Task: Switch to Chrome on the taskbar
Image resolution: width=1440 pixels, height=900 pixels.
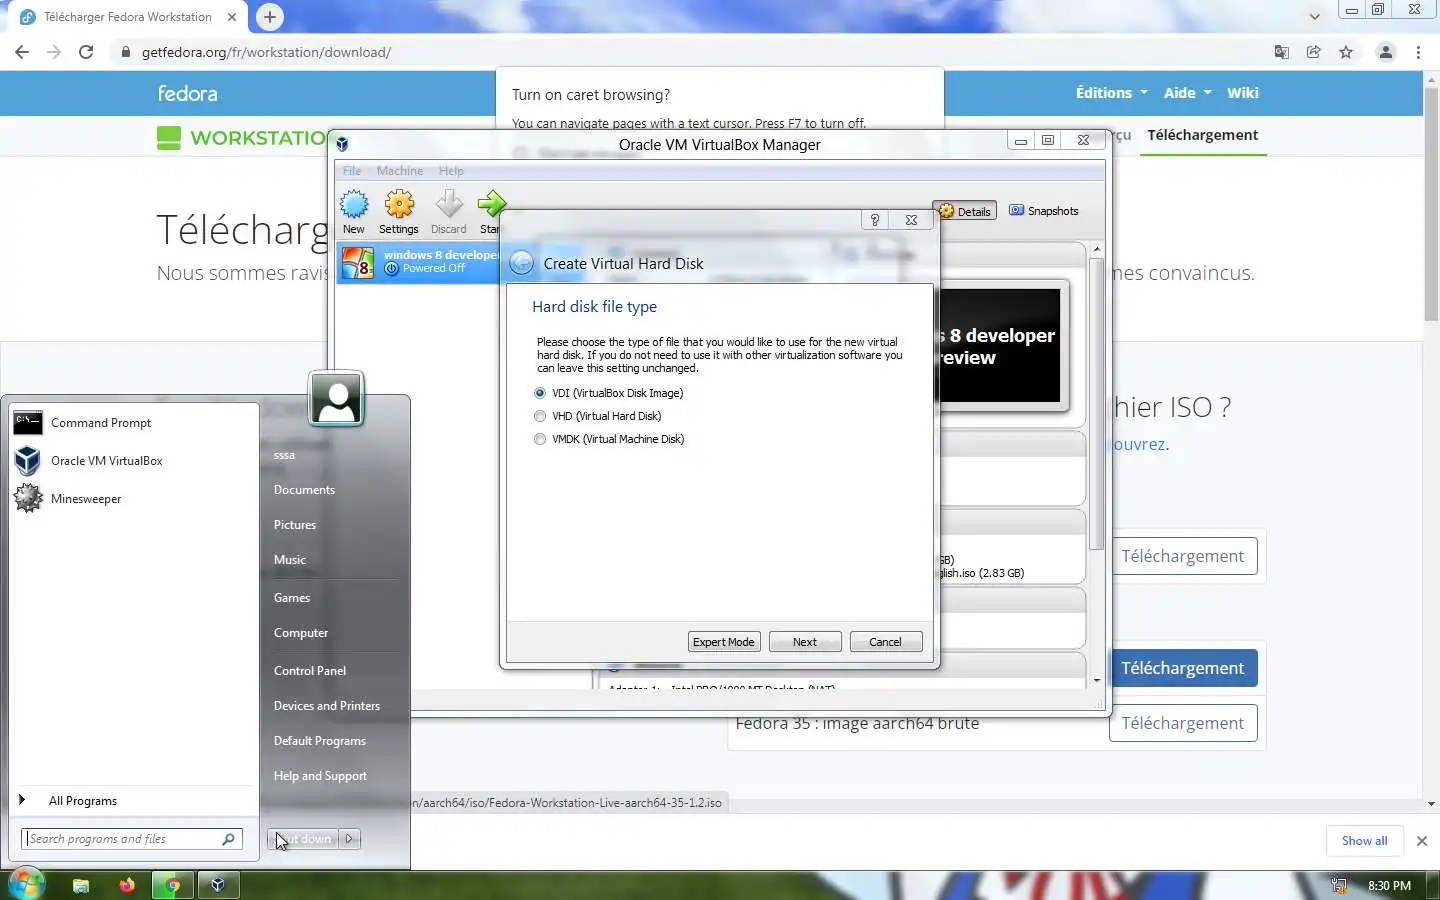Action: coord(173,885)
